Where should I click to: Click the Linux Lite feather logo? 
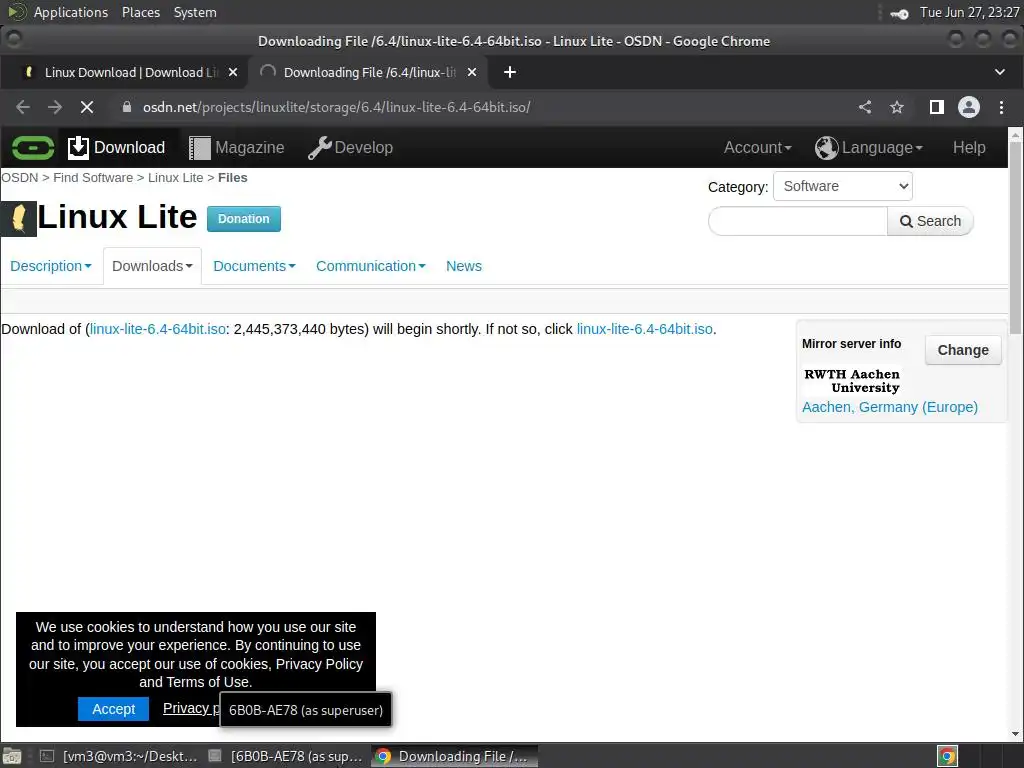pyautogui.click(x=19, y=218)
